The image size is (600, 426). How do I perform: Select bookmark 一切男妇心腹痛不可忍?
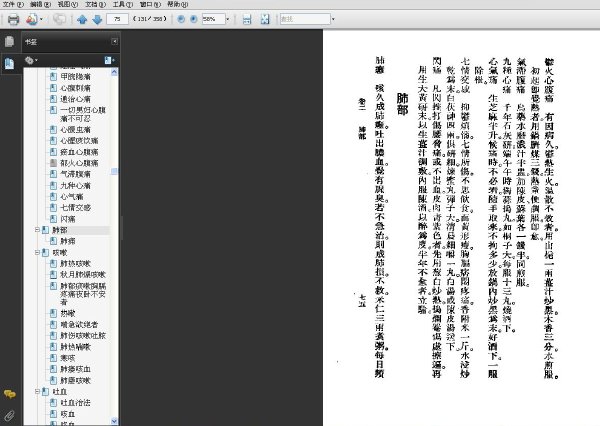click(x=83, y=114)
